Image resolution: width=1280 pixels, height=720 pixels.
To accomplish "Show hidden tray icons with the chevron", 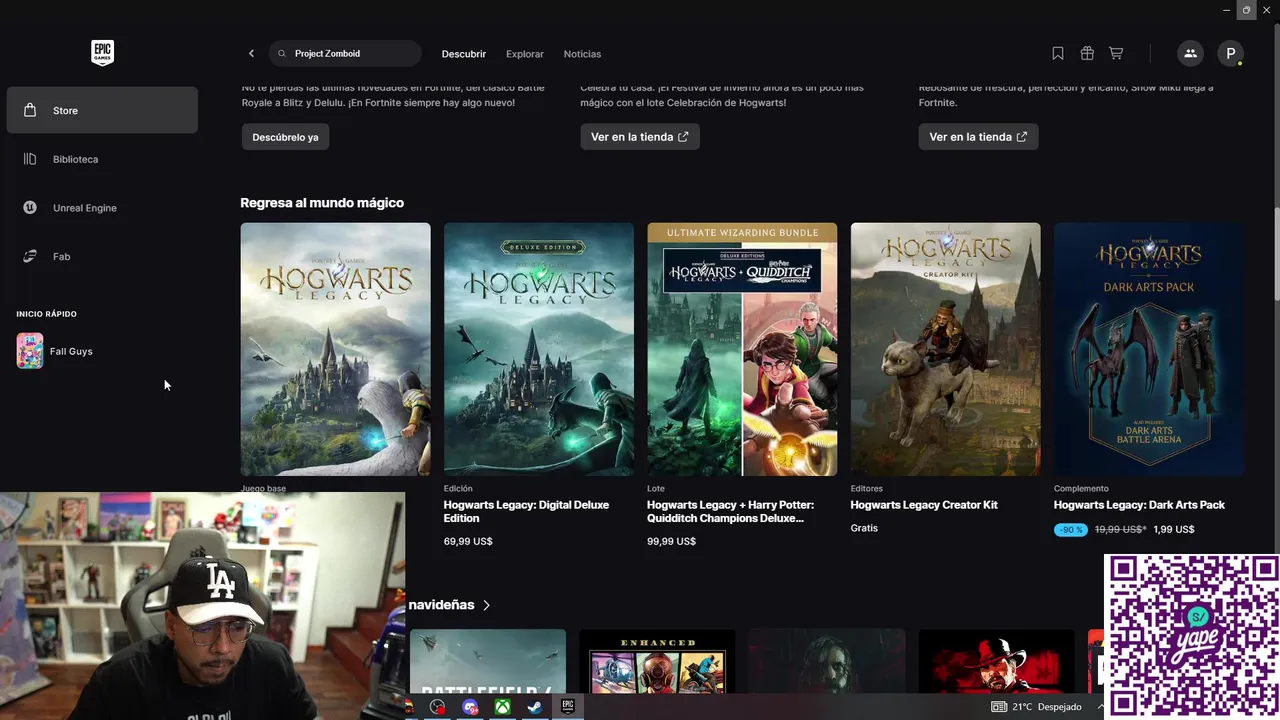I will (1100, 707).
